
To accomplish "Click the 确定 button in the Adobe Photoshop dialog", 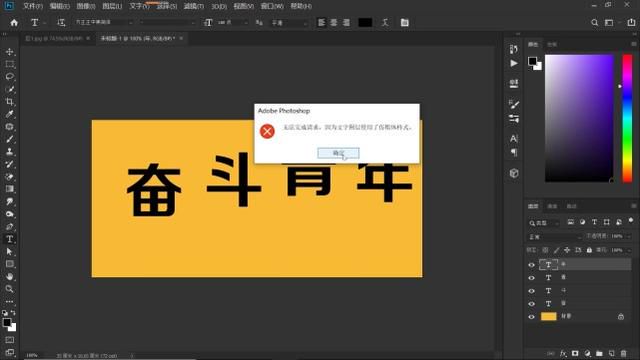I will pos(338,153).
